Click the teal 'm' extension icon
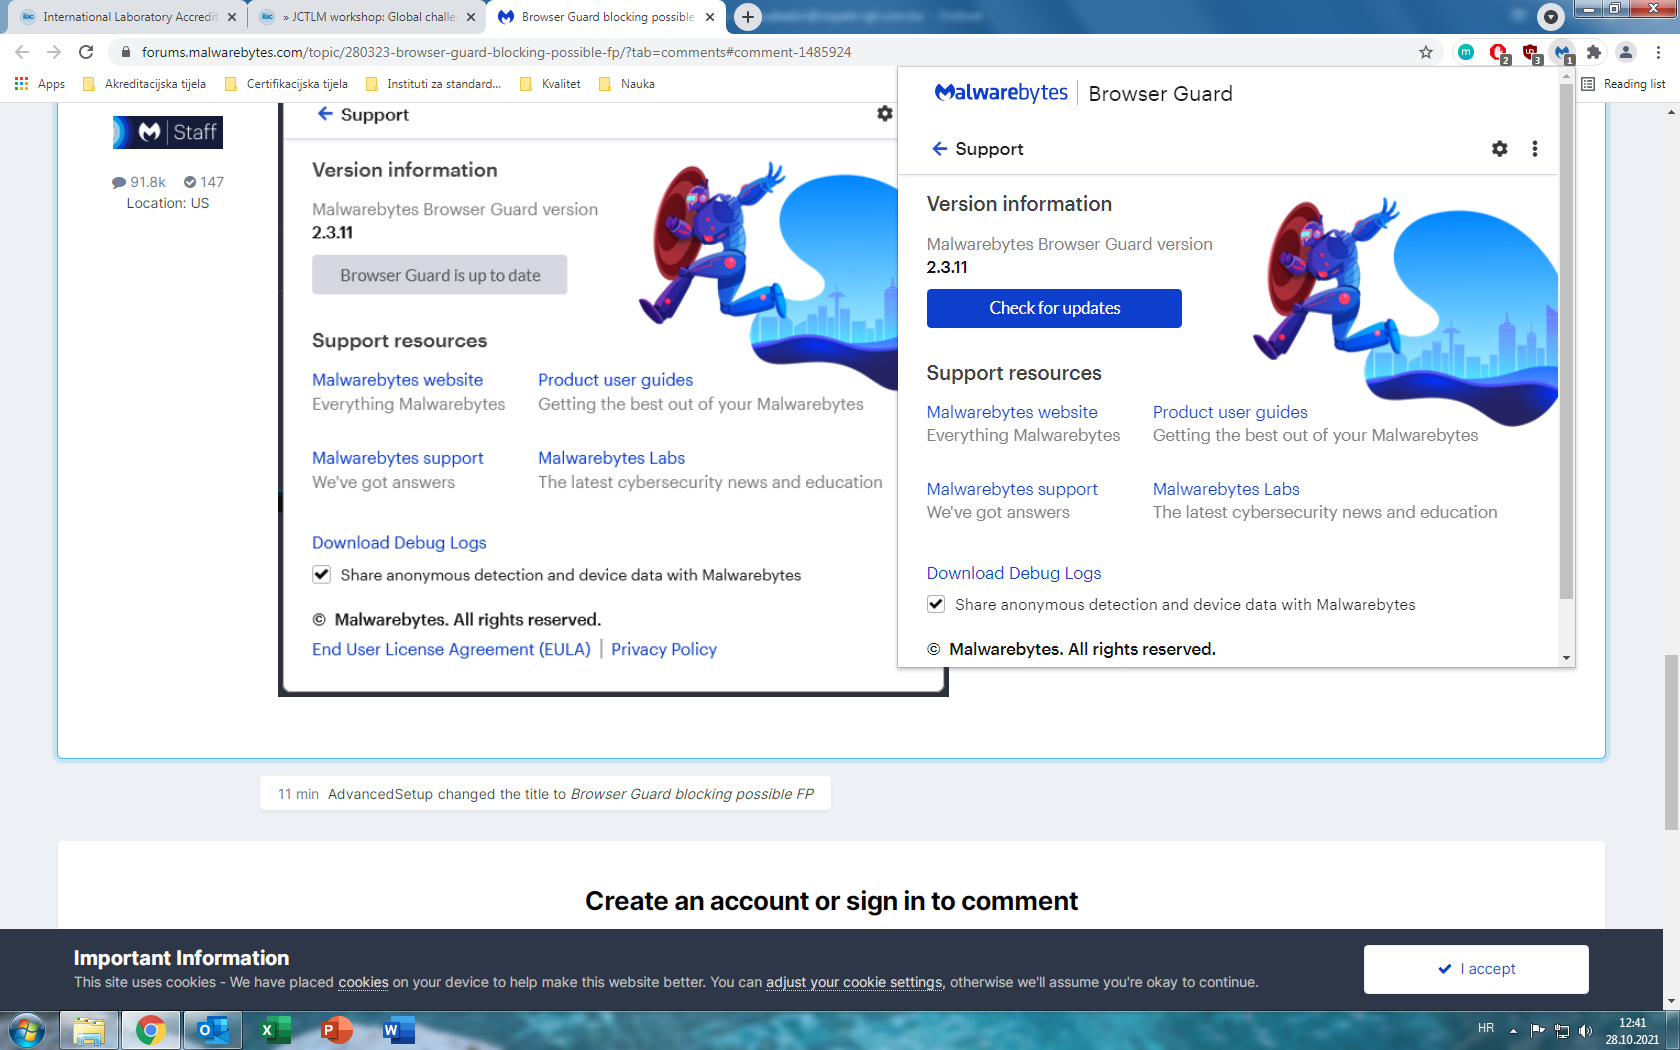 point(1466,52)
